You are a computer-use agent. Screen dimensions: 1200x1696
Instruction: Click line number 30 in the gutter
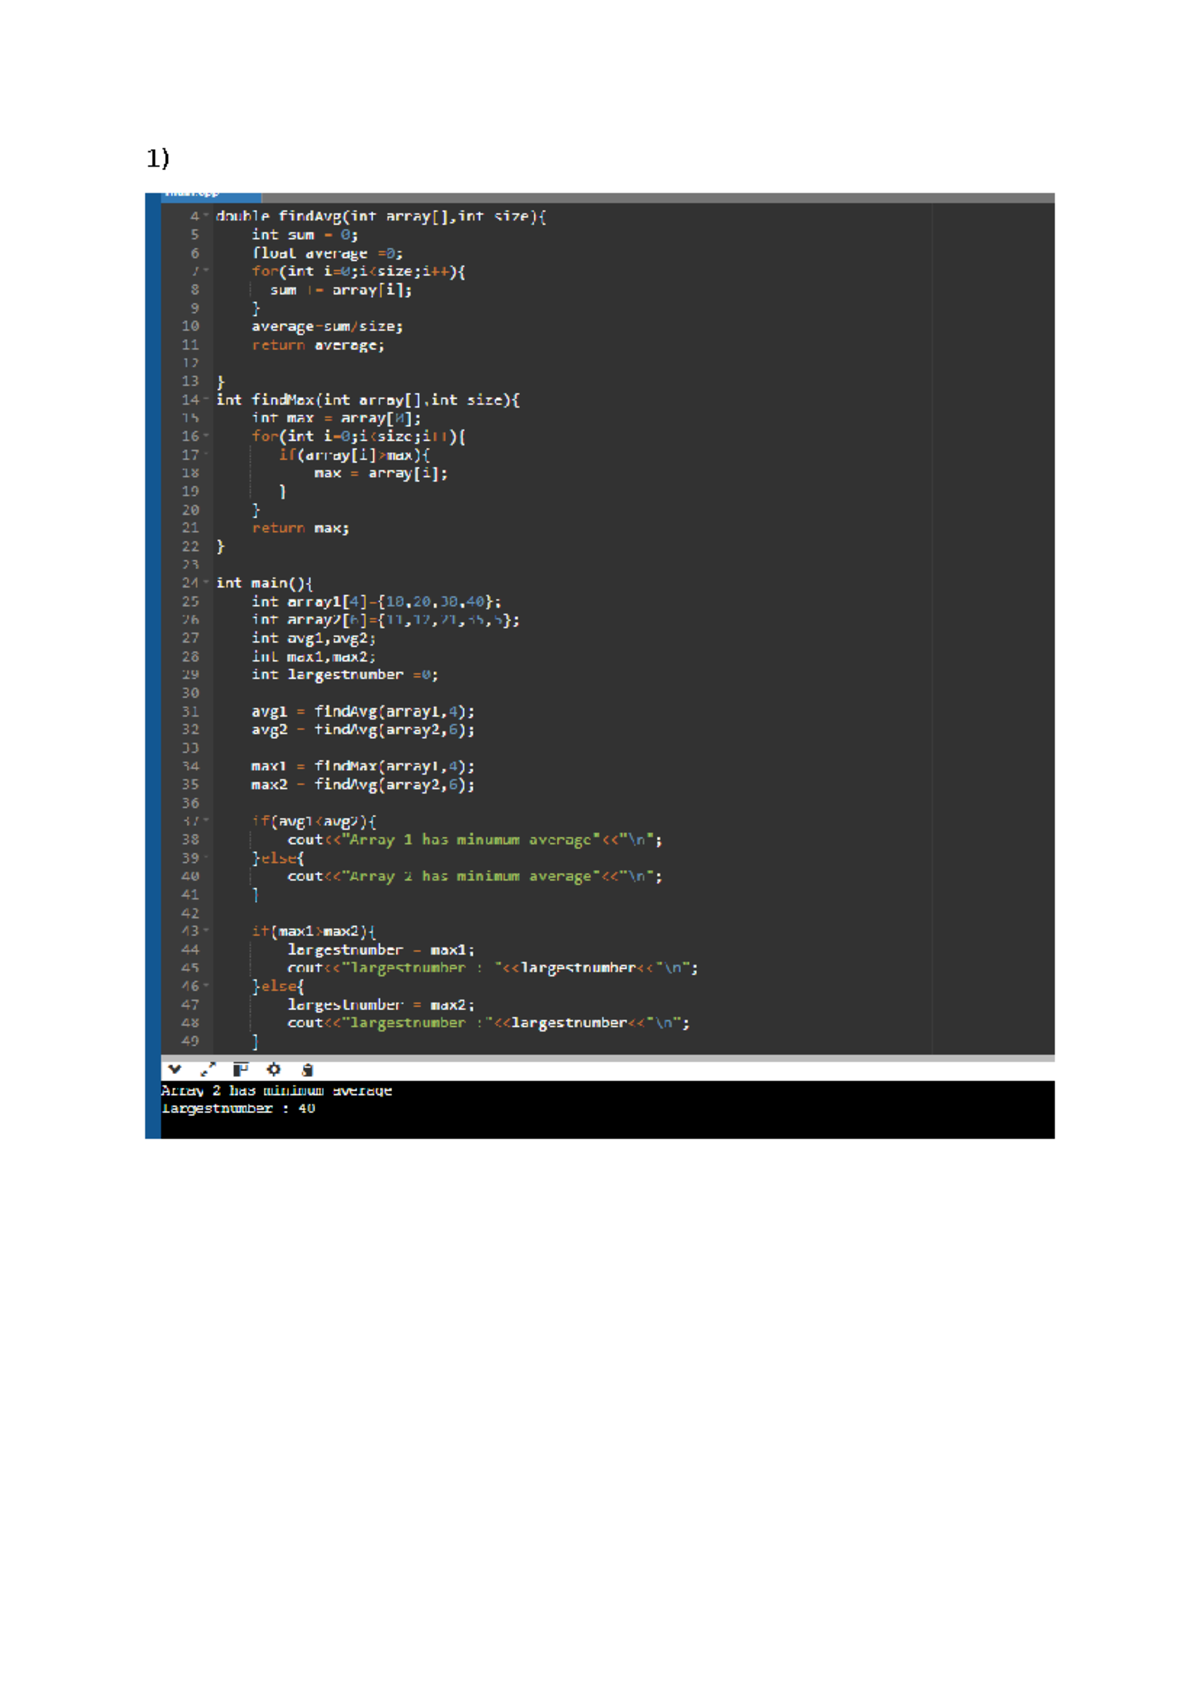tap(190, 693)
